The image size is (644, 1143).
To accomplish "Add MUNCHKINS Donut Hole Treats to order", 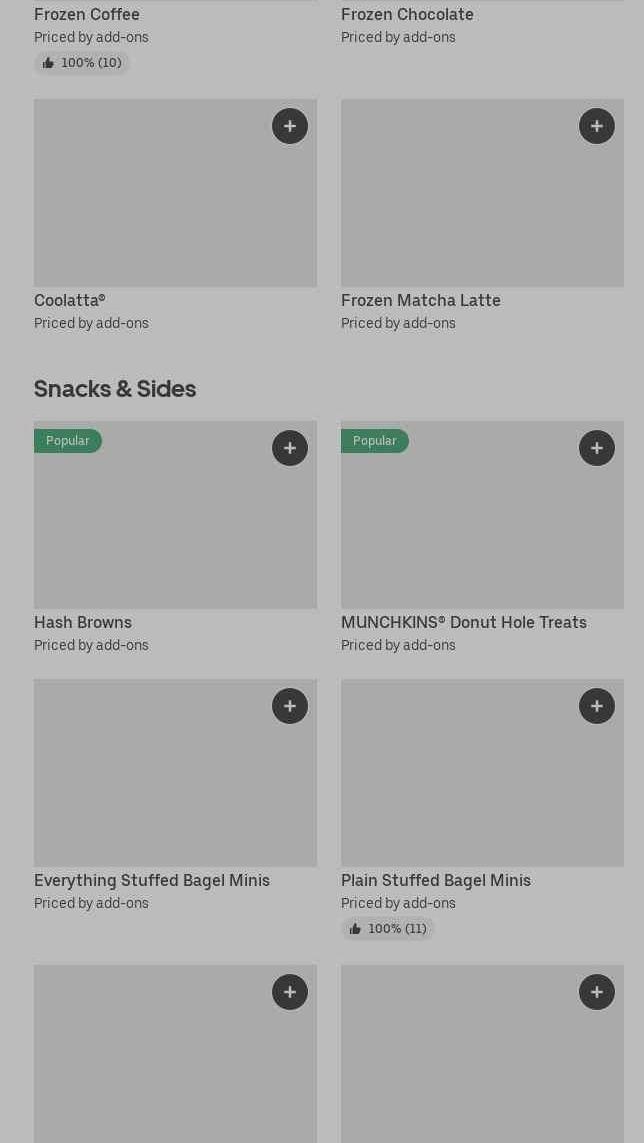I will click(x=597, y=448).
